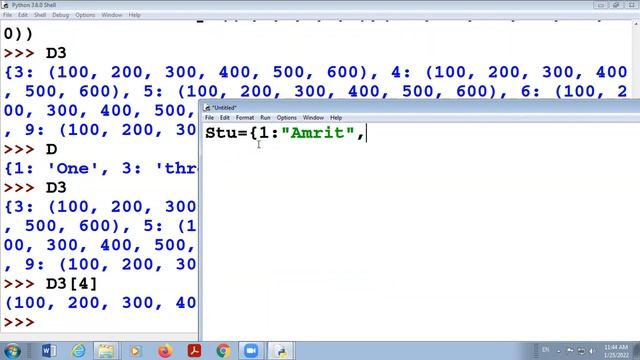Image resolution: width=640 pixels, height=360 pixels.
Task: Open Windows Media Player from taskbar
Action: point(135,351)
